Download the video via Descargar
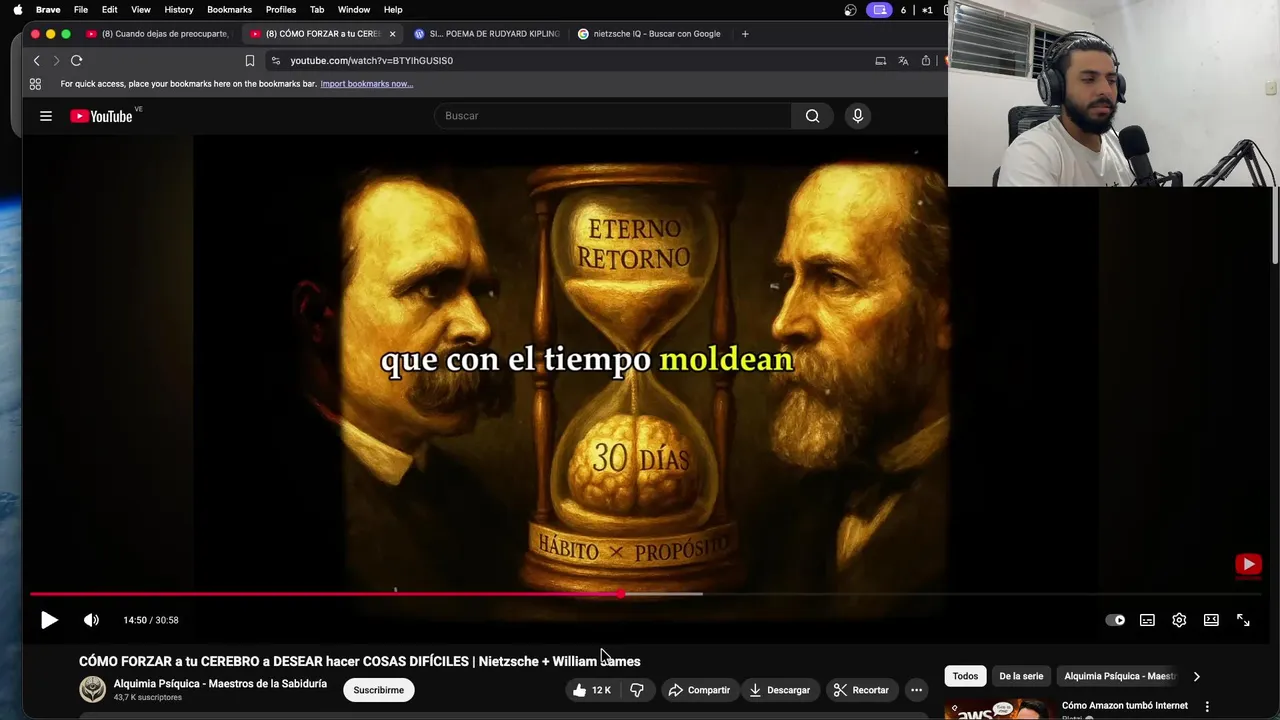 click(x=779, y=690)
